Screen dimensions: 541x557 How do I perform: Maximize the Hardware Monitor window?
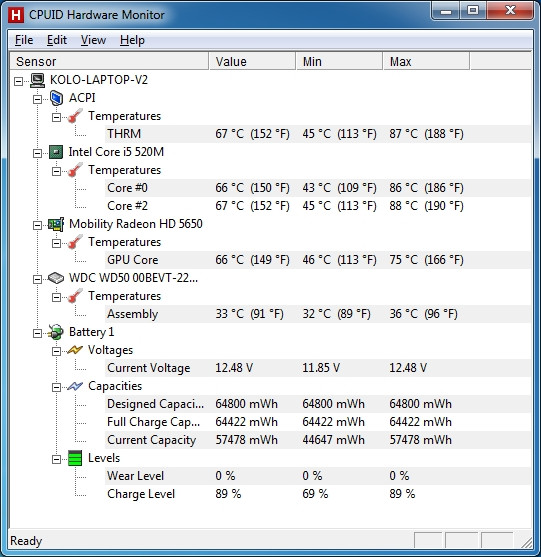pos(473,11)
